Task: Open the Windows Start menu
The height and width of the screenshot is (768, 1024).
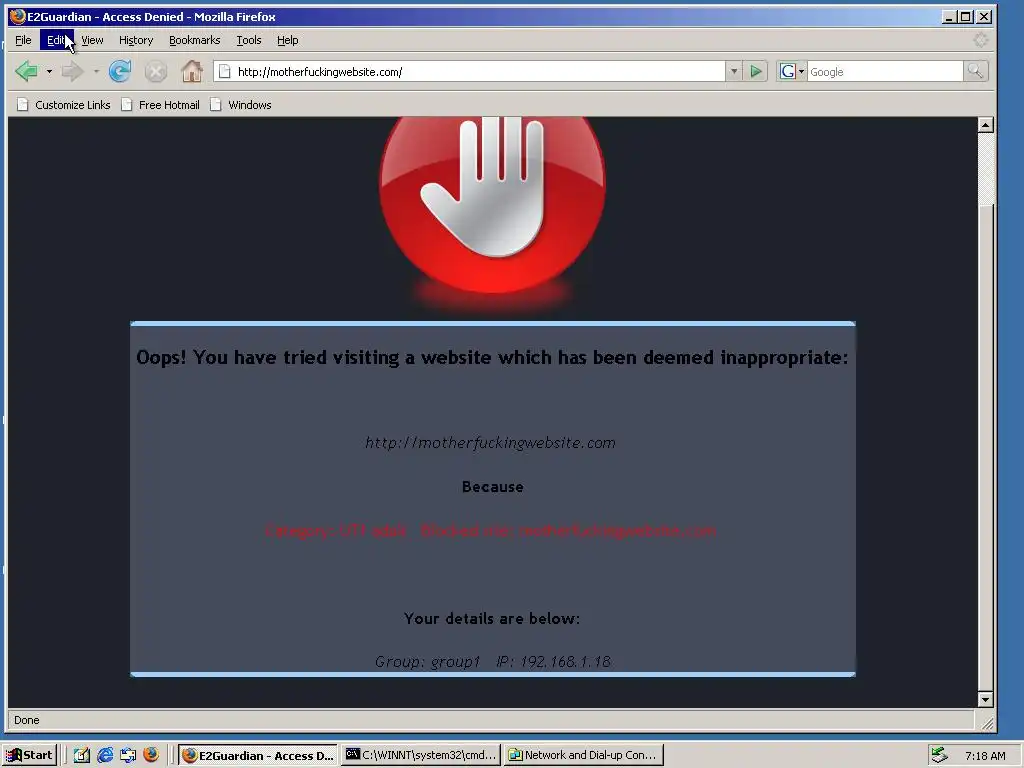Action: coord(29,755)
